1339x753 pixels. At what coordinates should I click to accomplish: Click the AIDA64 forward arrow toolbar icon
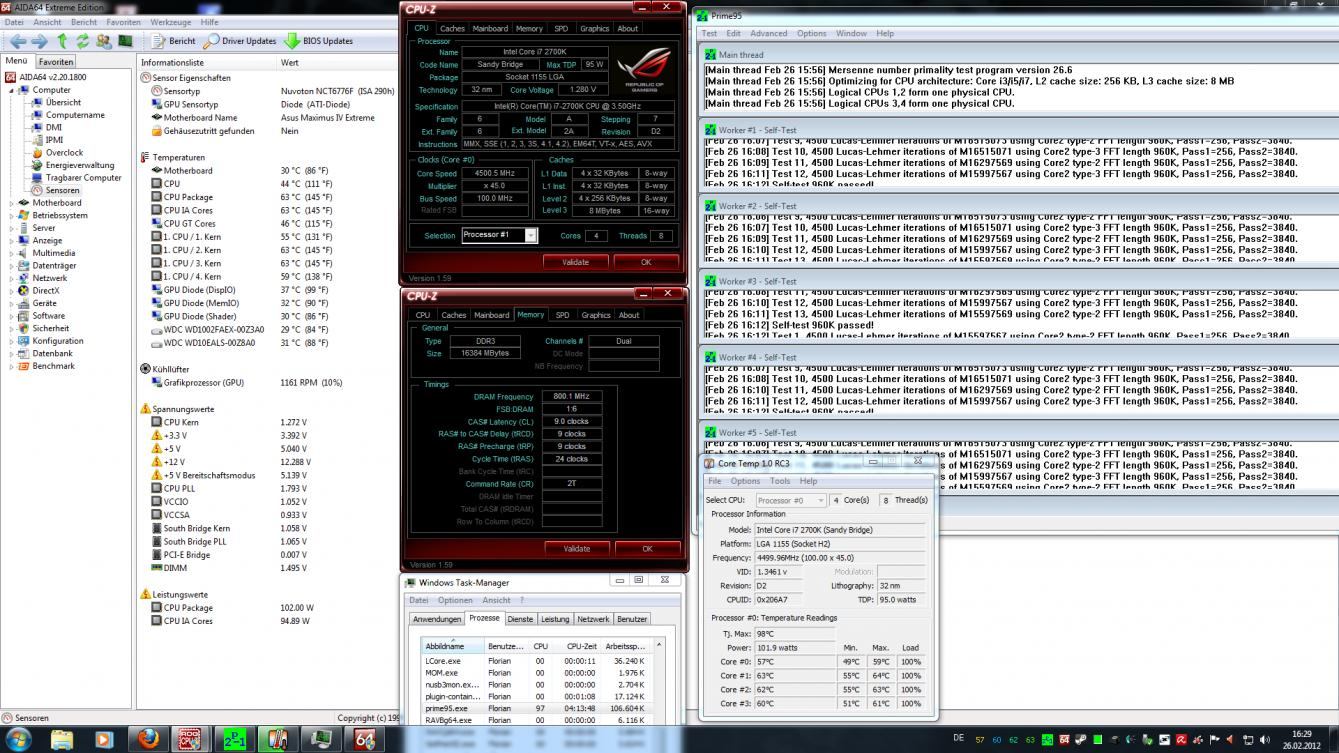click(x=39, y=41)
